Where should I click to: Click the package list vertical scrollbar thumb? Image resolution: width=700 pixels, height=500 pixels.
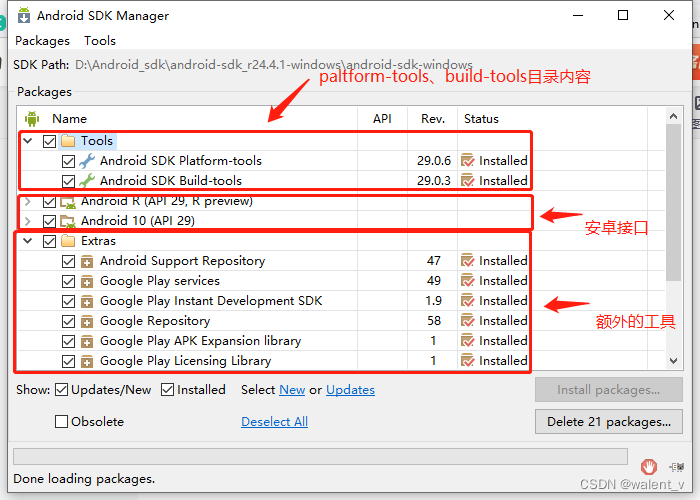(x=674, y=203)
